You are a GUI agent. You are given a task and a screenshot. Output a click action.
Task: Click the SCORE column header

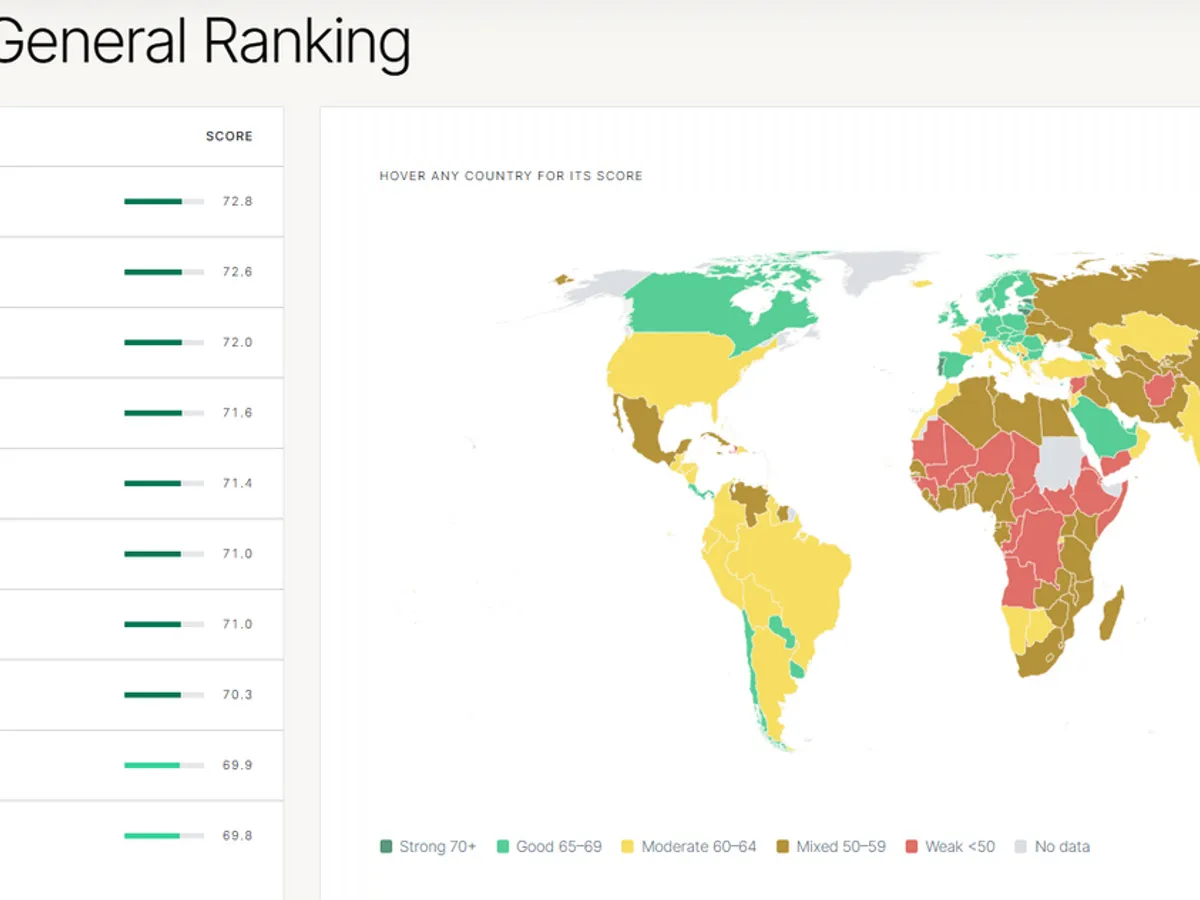point(229,136)
